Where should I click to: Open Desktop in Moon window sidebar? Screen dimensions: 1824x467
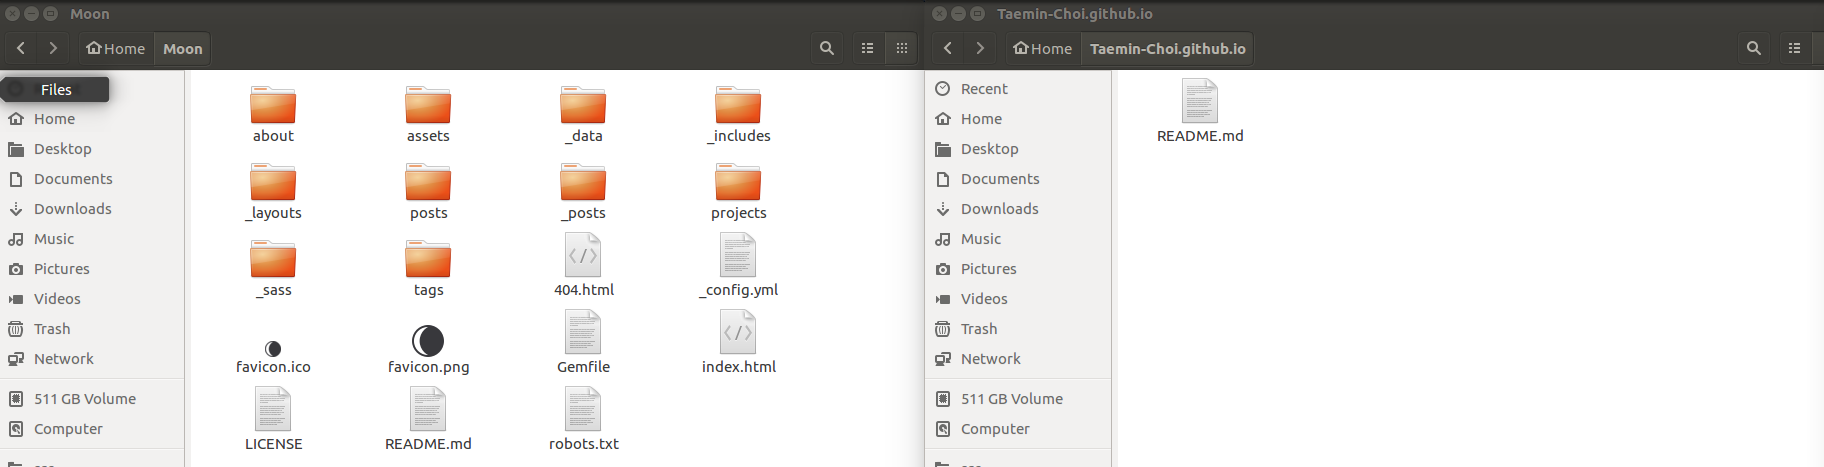92,149
